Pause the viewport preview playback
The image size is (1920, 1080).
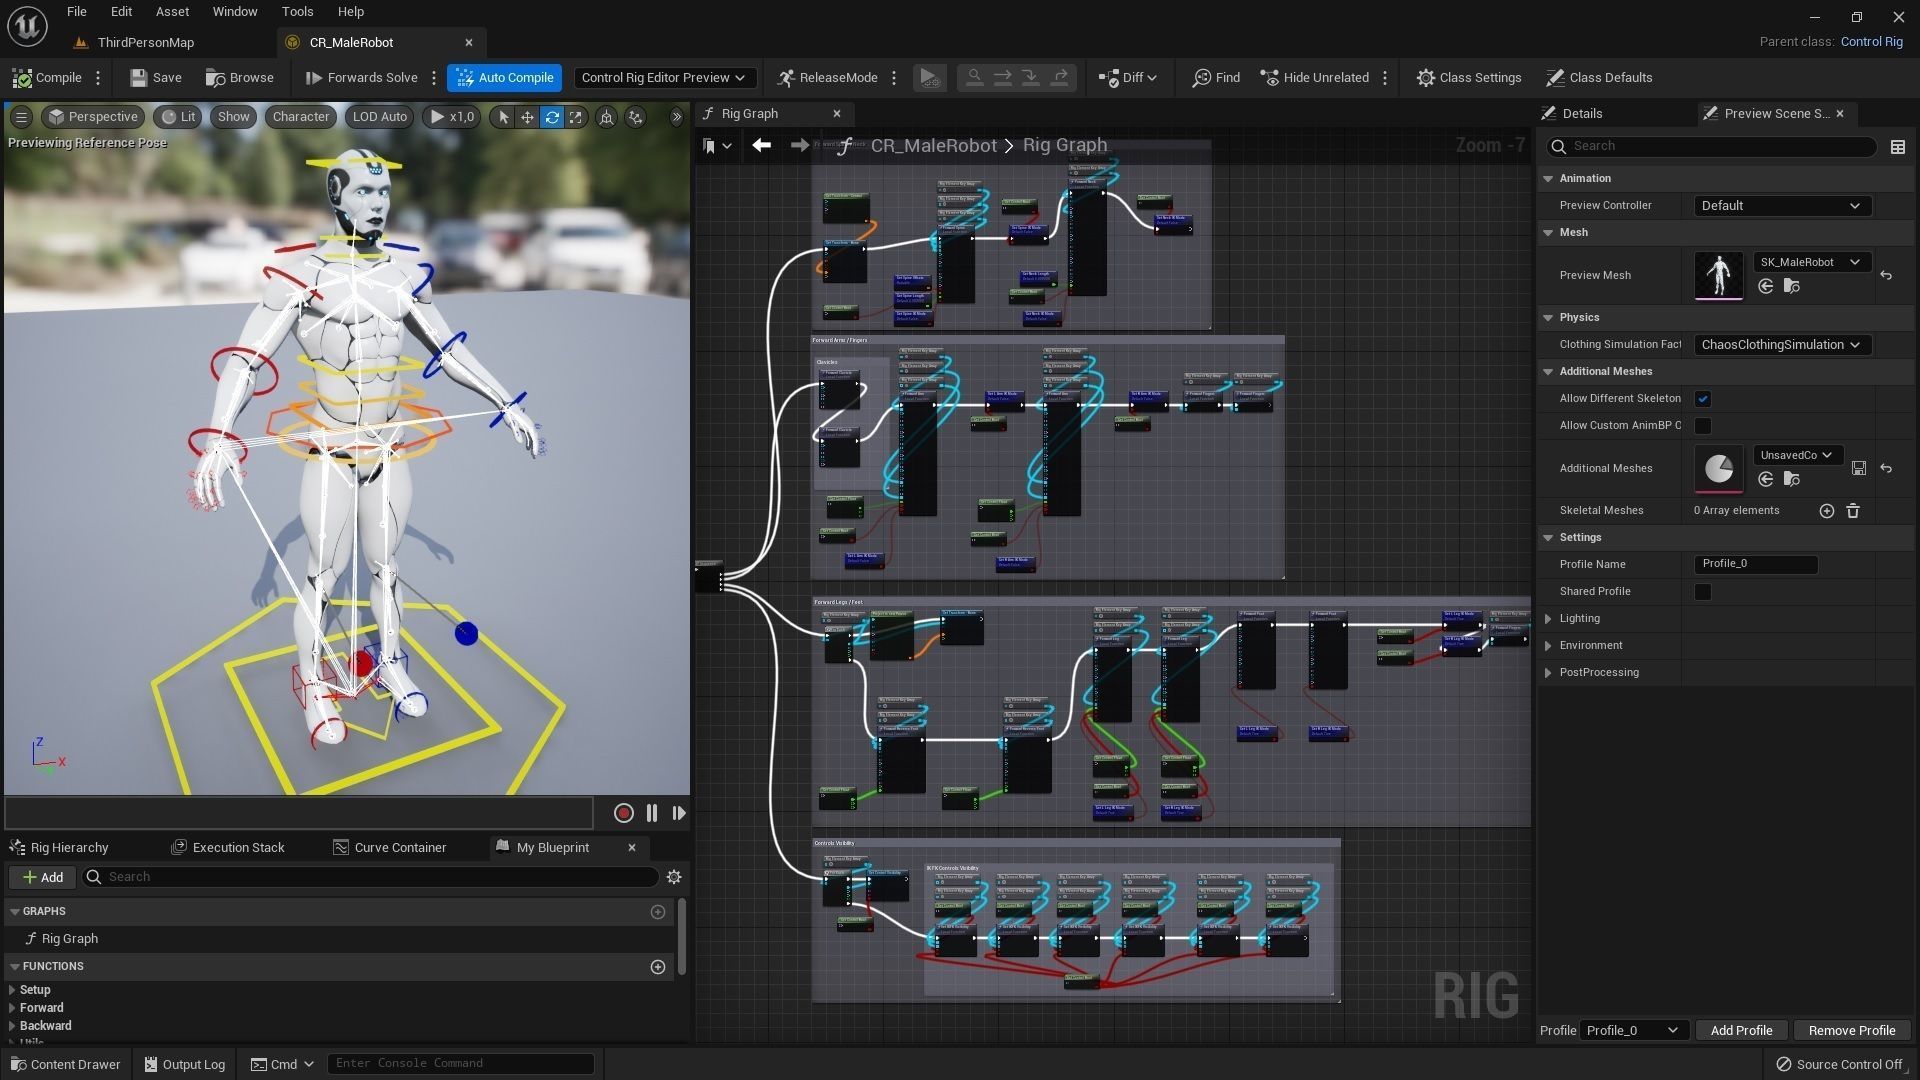(652, 813)
